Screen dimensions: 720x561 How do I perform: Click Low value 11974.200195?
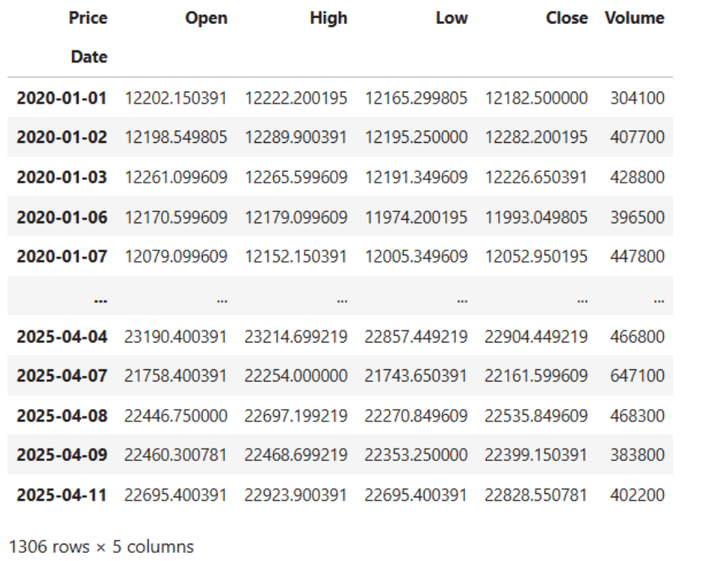tap(416, 217)
